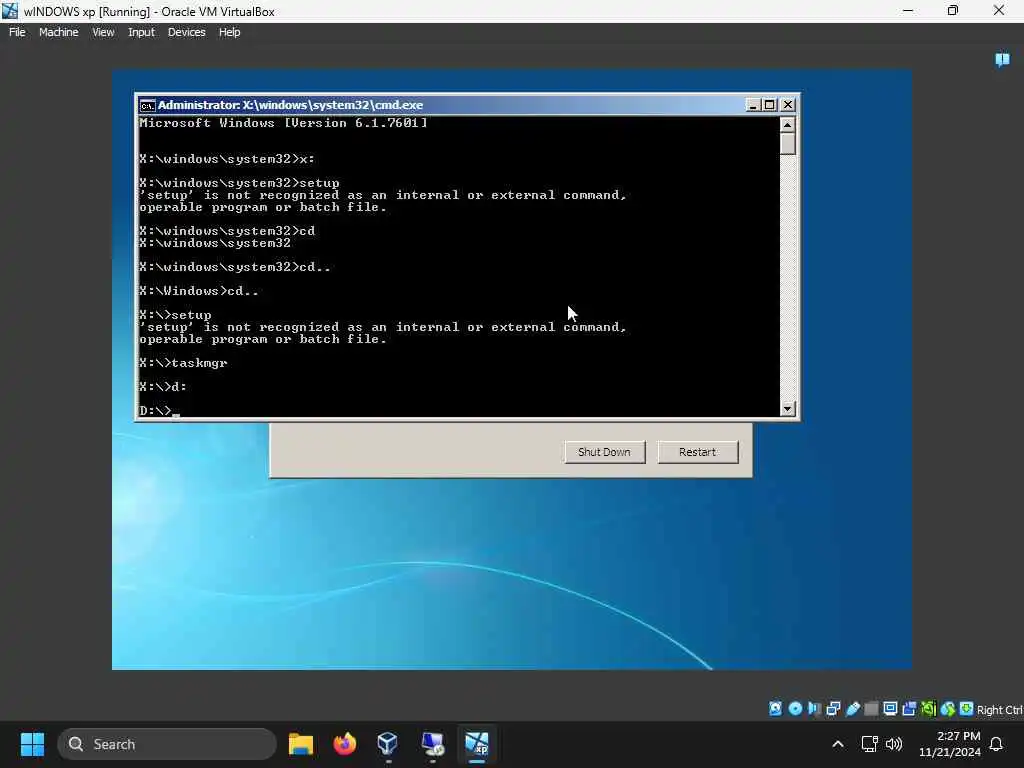Click the 'X:\>d:' command line
The height and width of the screenshot is (768, 1024).
[163, 387]
